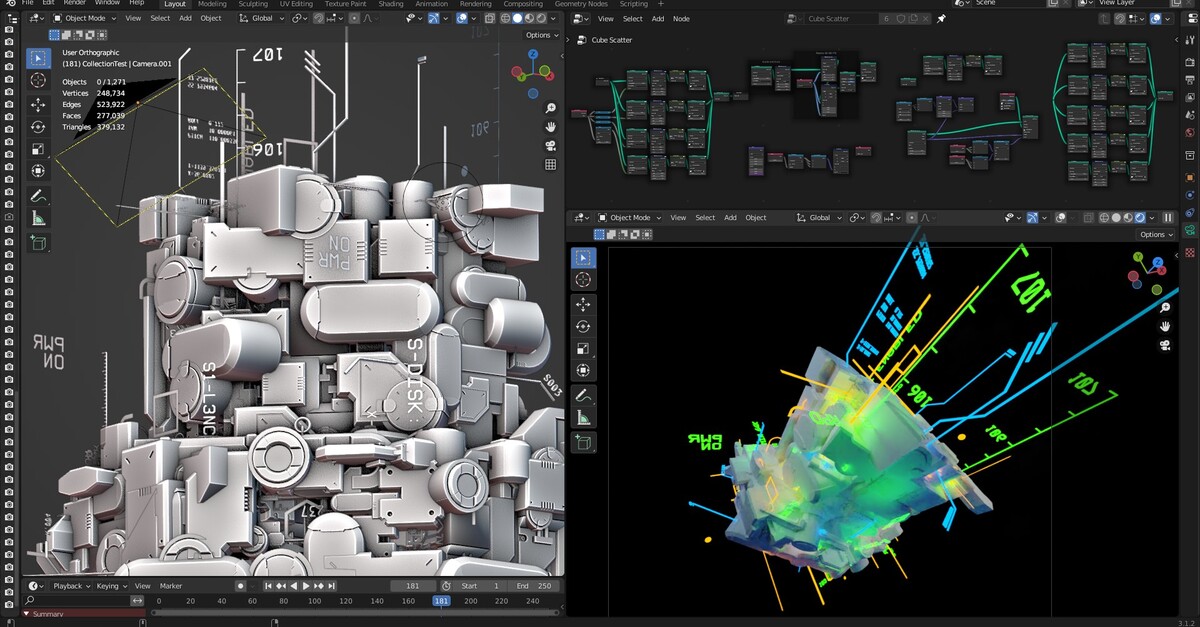The width and height of the screenshot is (1200, 627).
Task: Expand the Options dropdown in the viewport header
Action: (538, 35)
